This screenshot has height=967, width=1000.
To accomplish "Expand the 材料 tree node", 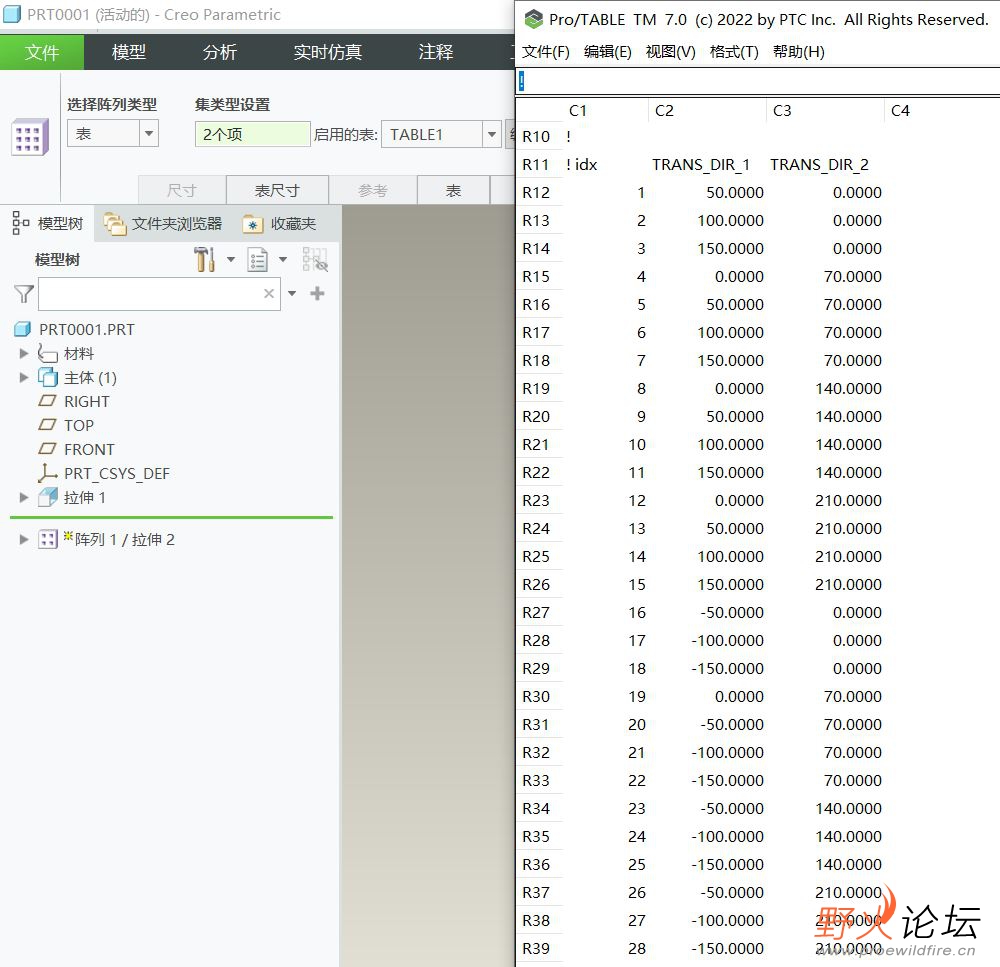I will coord(24,353).
